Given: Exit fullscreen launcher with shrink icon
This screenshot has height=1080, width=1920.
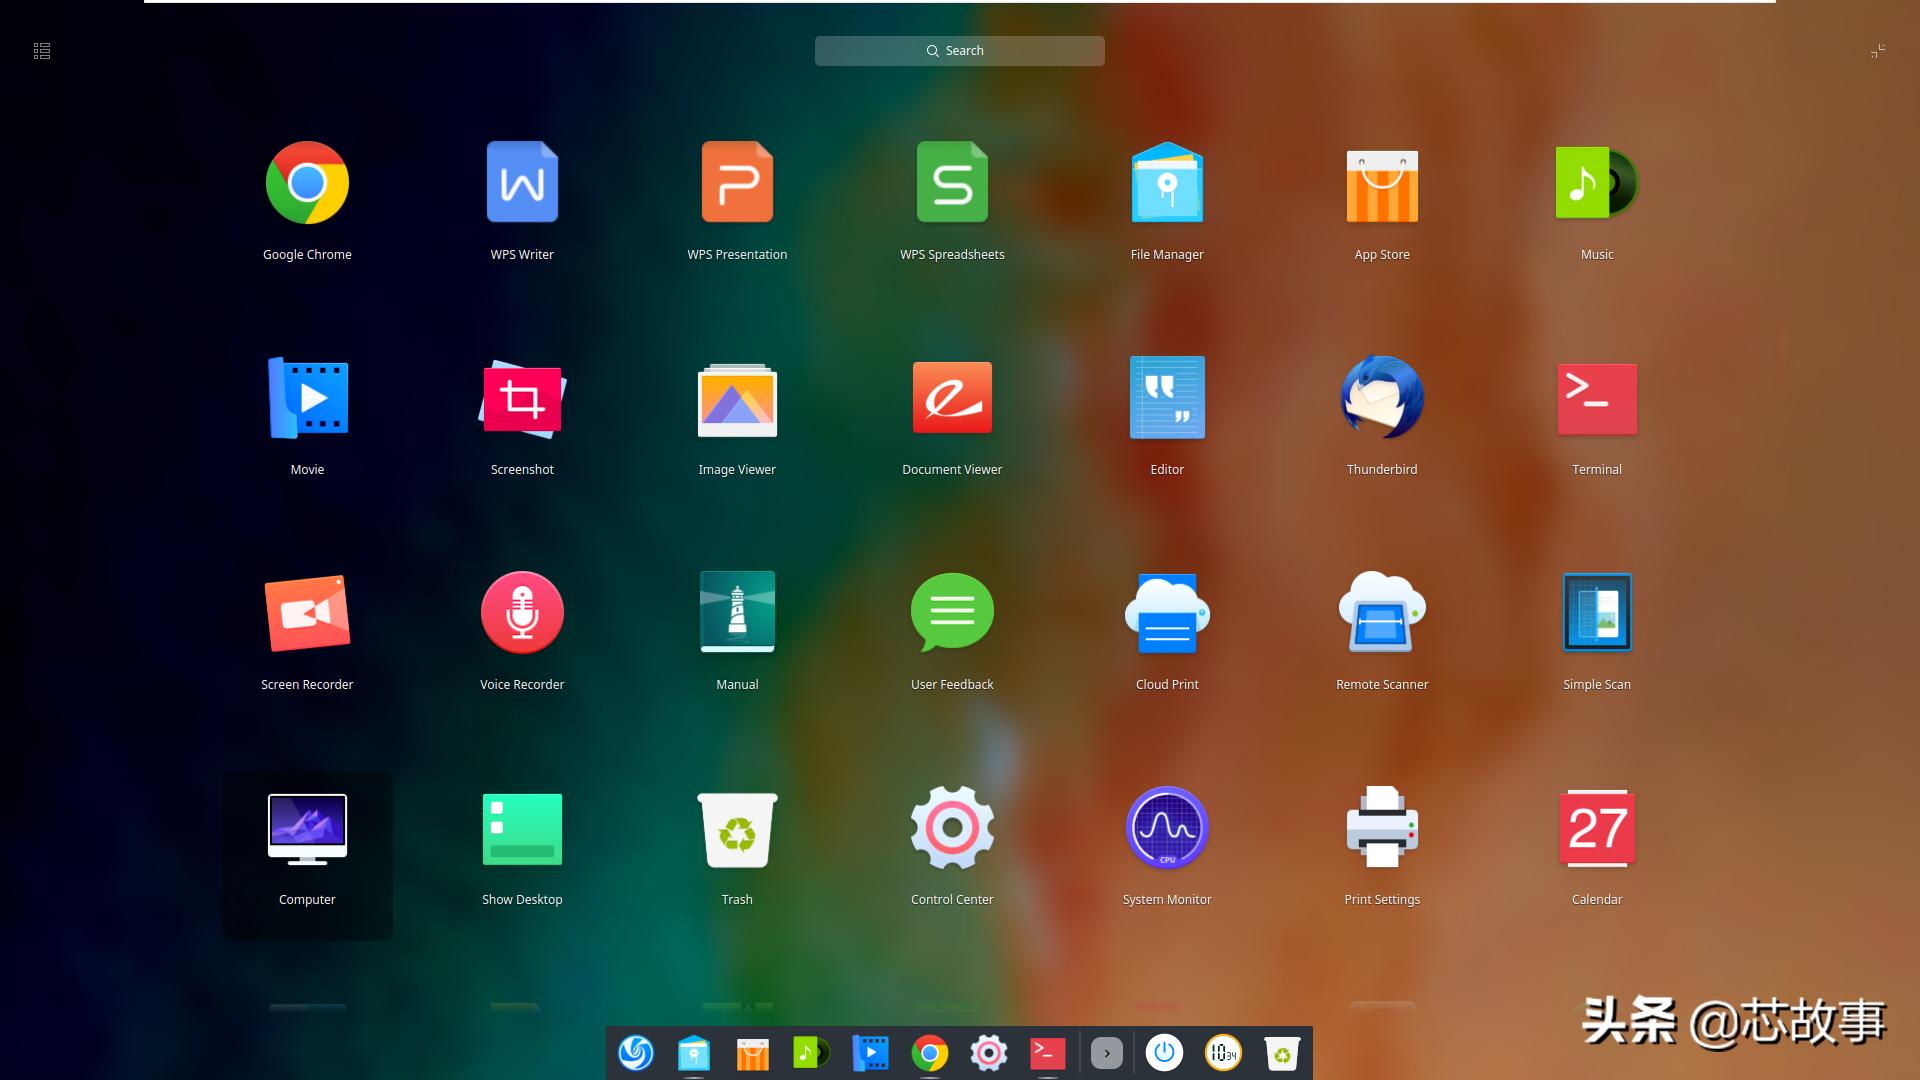Looking at the screenshot, I should tap(1877, 51).
